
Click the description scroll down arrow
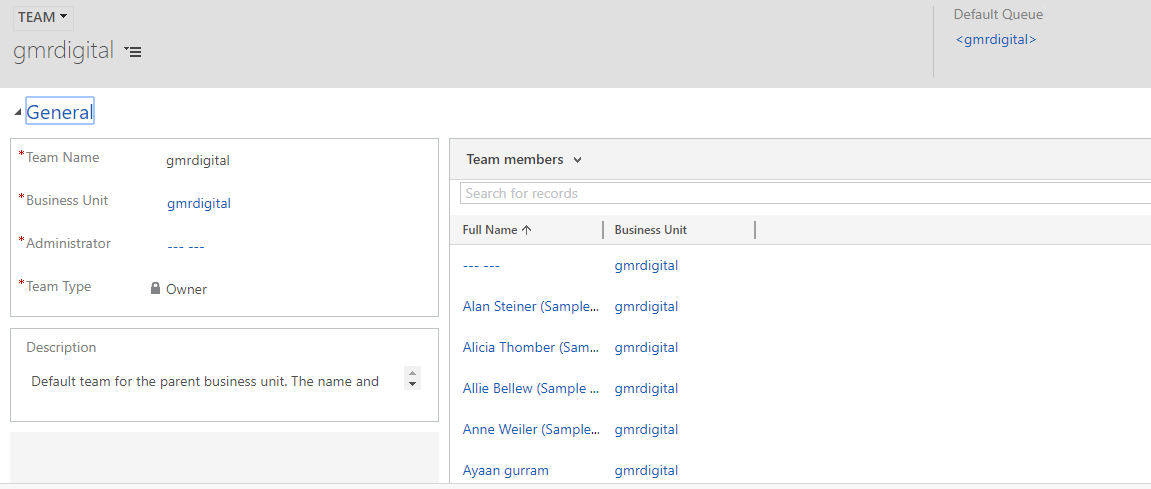[412, 384]
